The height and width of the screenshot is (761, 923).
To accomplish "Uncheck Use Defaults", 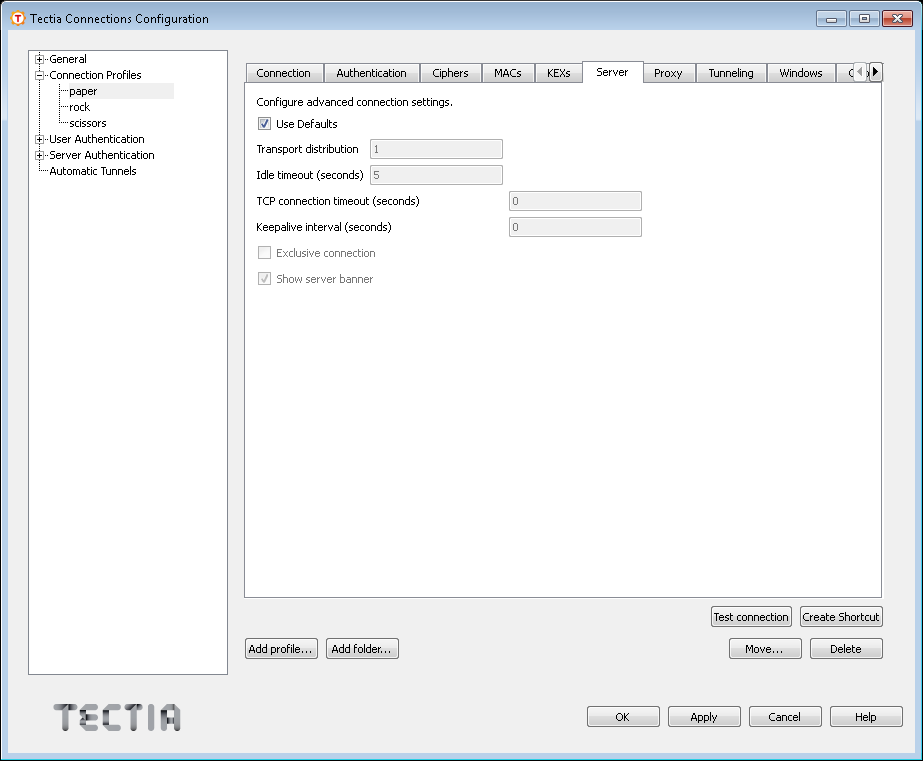I will (263, 123).
